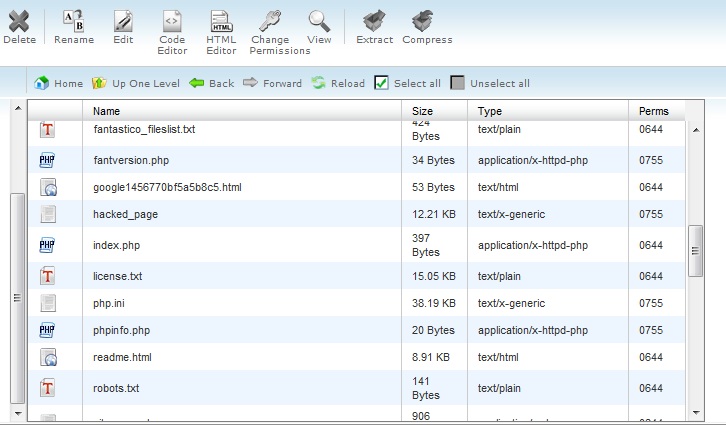Viewport: 726px width, 425px height.
Task: Click 12.21 KB size cell
Action: tap(434, 214)
